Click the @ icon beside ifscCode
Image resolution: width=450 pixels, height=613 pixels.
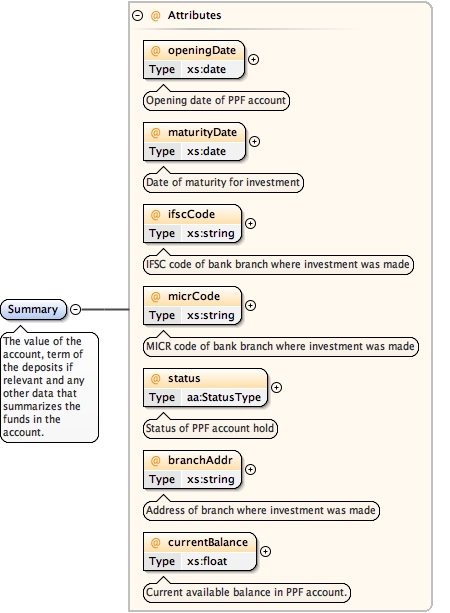click(156, 215)
